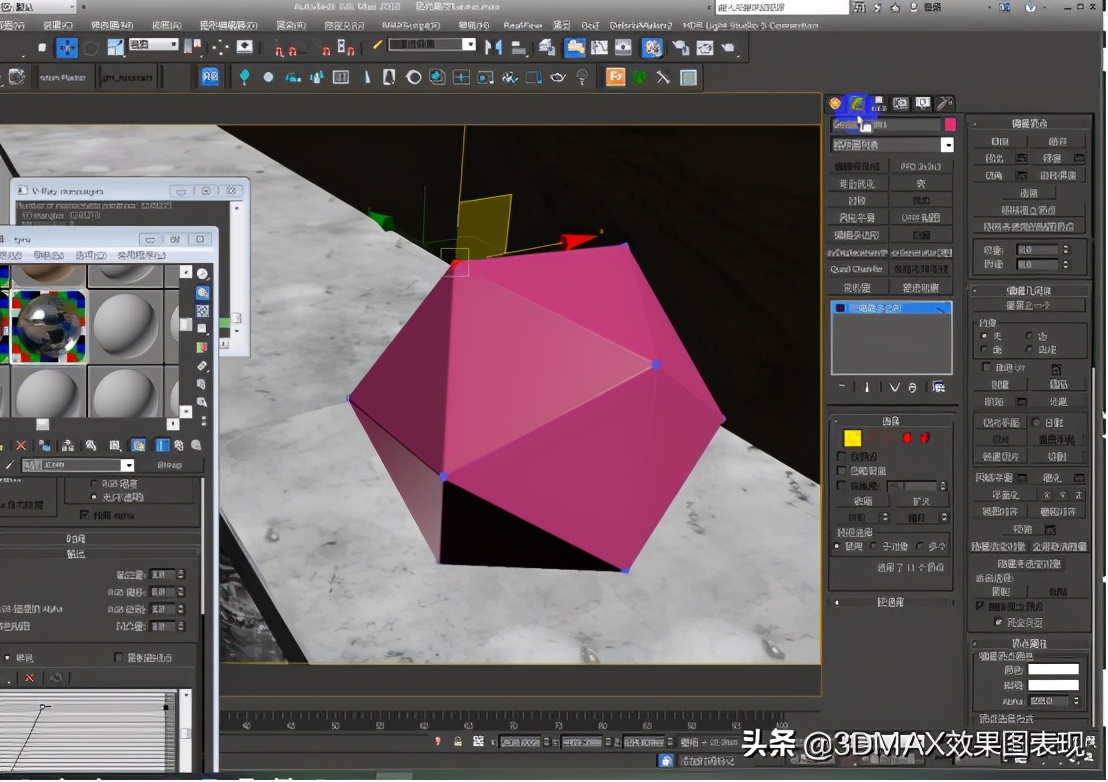Switch to the Create panel tab

pyautogui.click(x=836, y=103)
